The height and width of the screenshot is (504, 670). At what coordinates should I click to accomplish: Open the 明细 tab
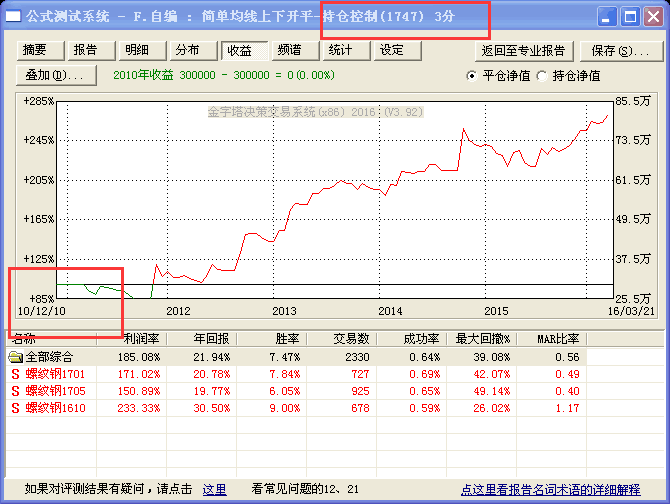click(137, 51)
